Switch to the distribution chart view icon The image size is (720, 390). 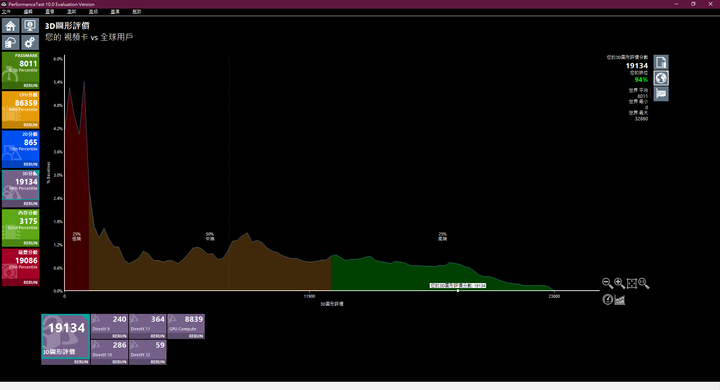620,300
